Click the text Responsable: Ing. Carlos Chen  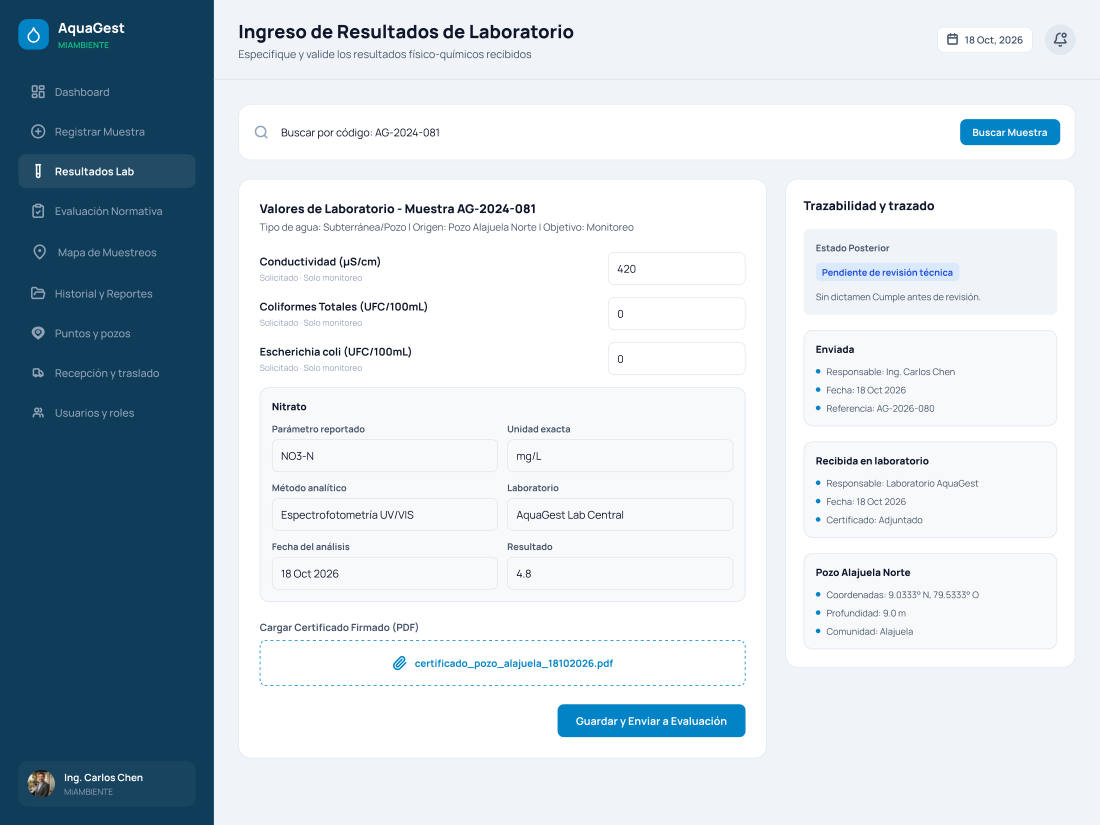(x=890, y=372)
